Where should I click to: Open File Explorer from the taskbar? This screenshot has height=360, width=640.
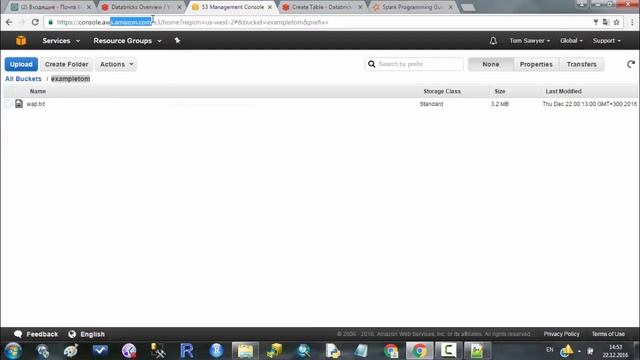coord(245,351)
